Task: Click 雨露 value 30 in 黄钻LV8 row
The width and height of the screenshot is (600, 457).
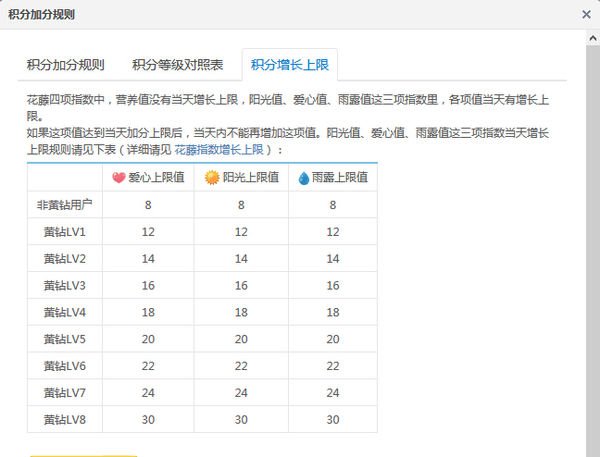Action: pos(333,419)
